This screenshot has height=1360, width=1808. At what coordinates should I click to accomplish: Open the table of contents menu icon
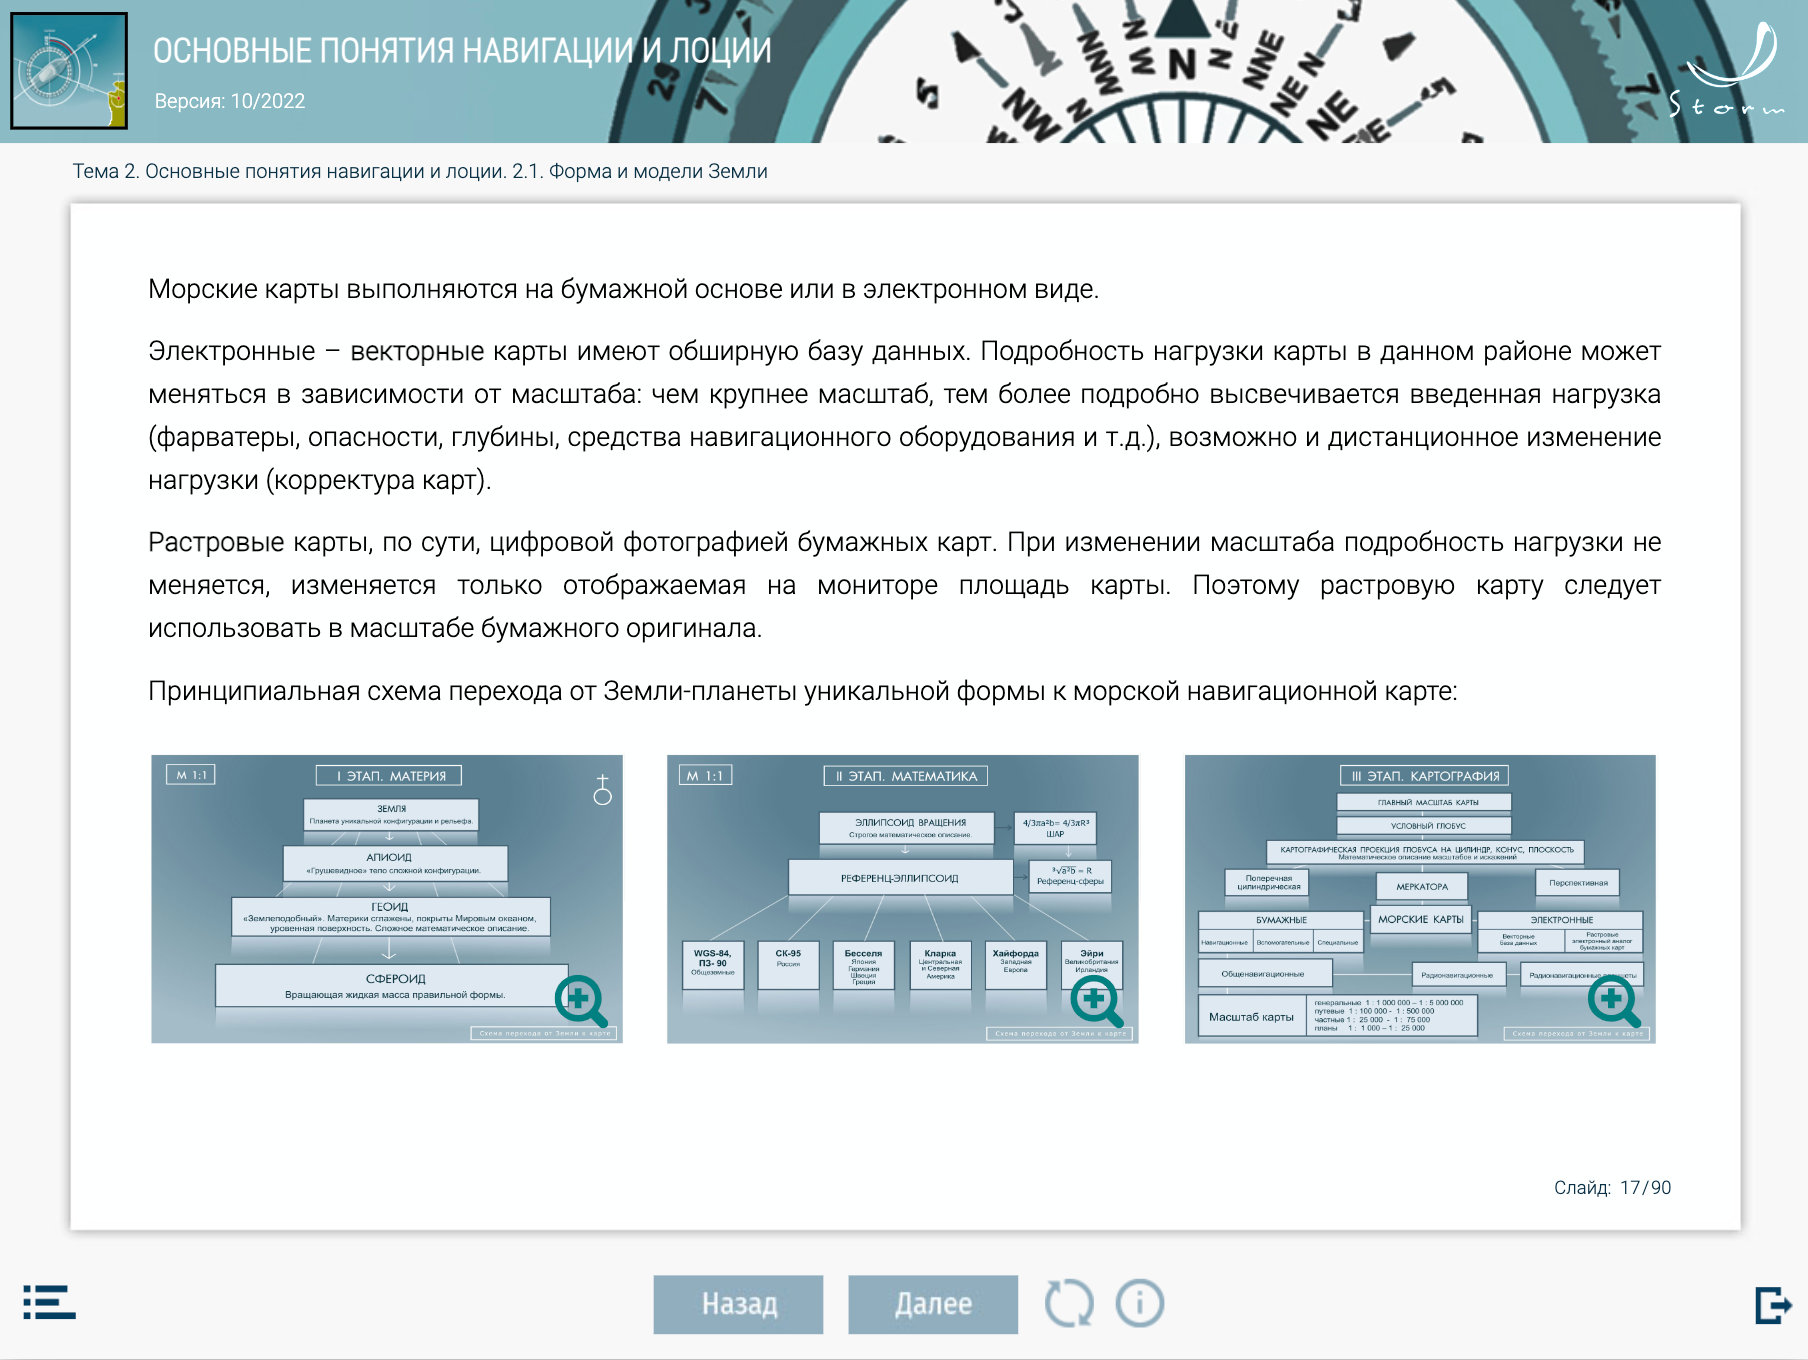tap(49, 1302)
